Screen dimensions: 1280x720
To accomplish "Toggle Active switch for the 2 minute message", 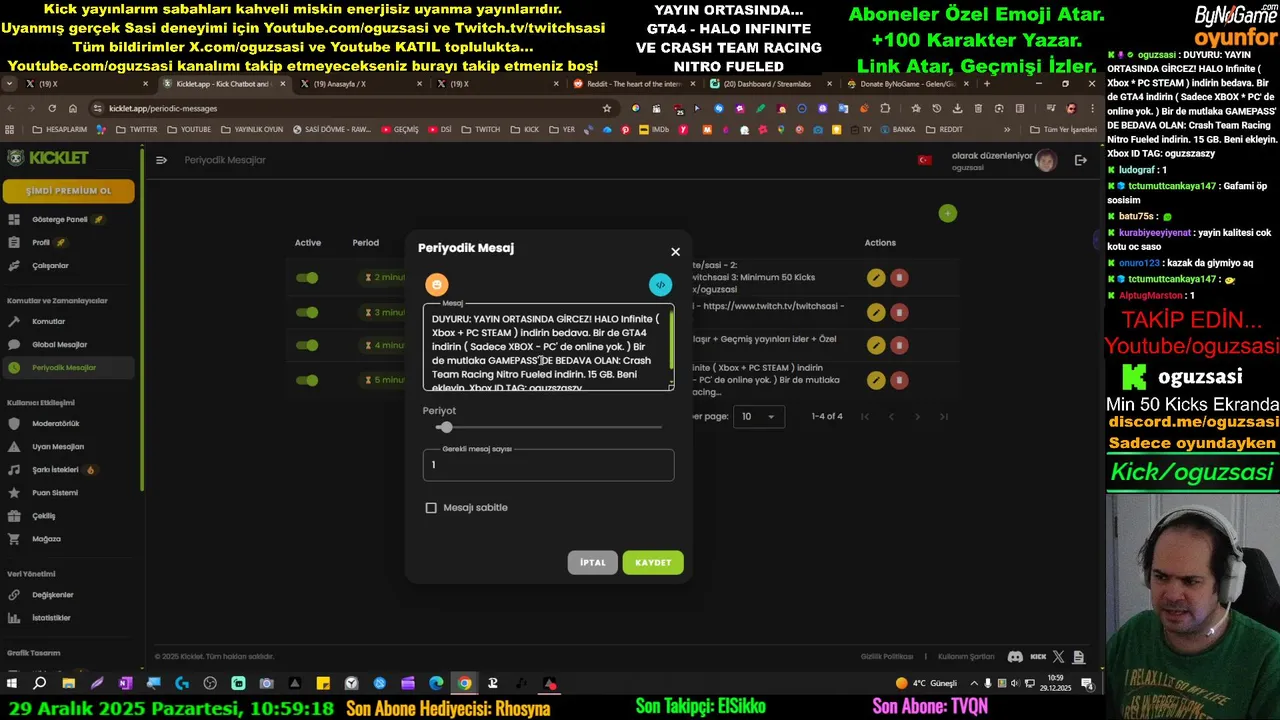I will pos(307,278).
